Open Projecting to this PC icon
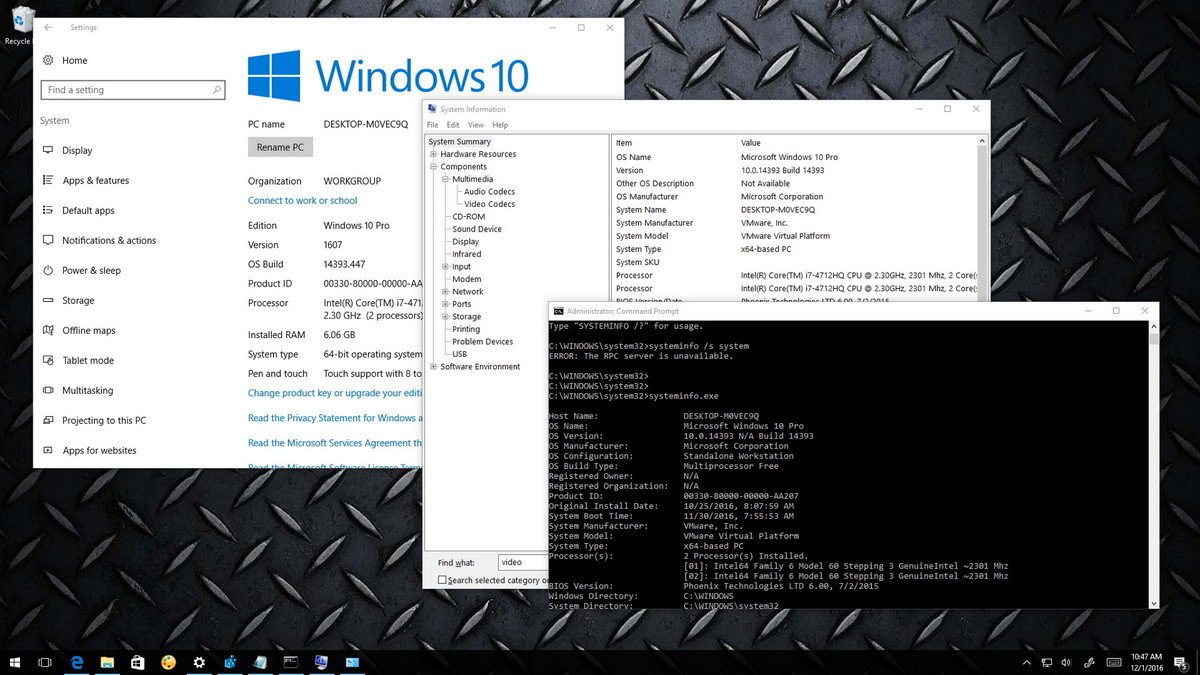Viewport: 1200px width, 675px height. [x=48, y=421]
